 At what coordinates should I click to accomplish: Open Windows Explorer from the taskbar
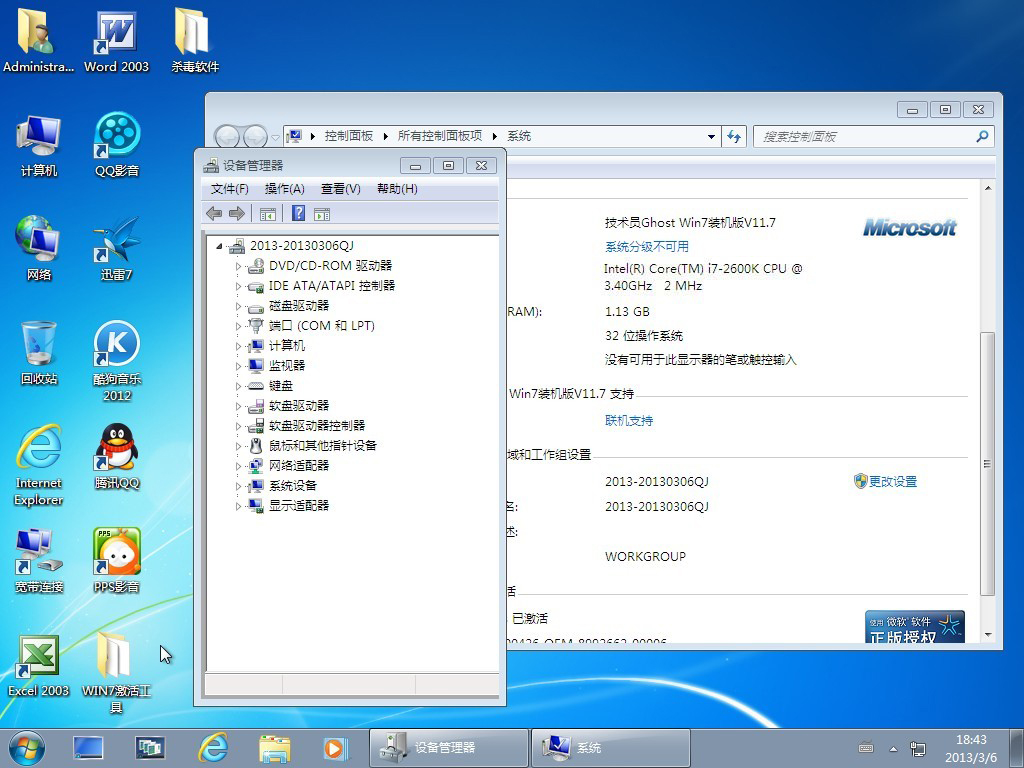(275, 748)
